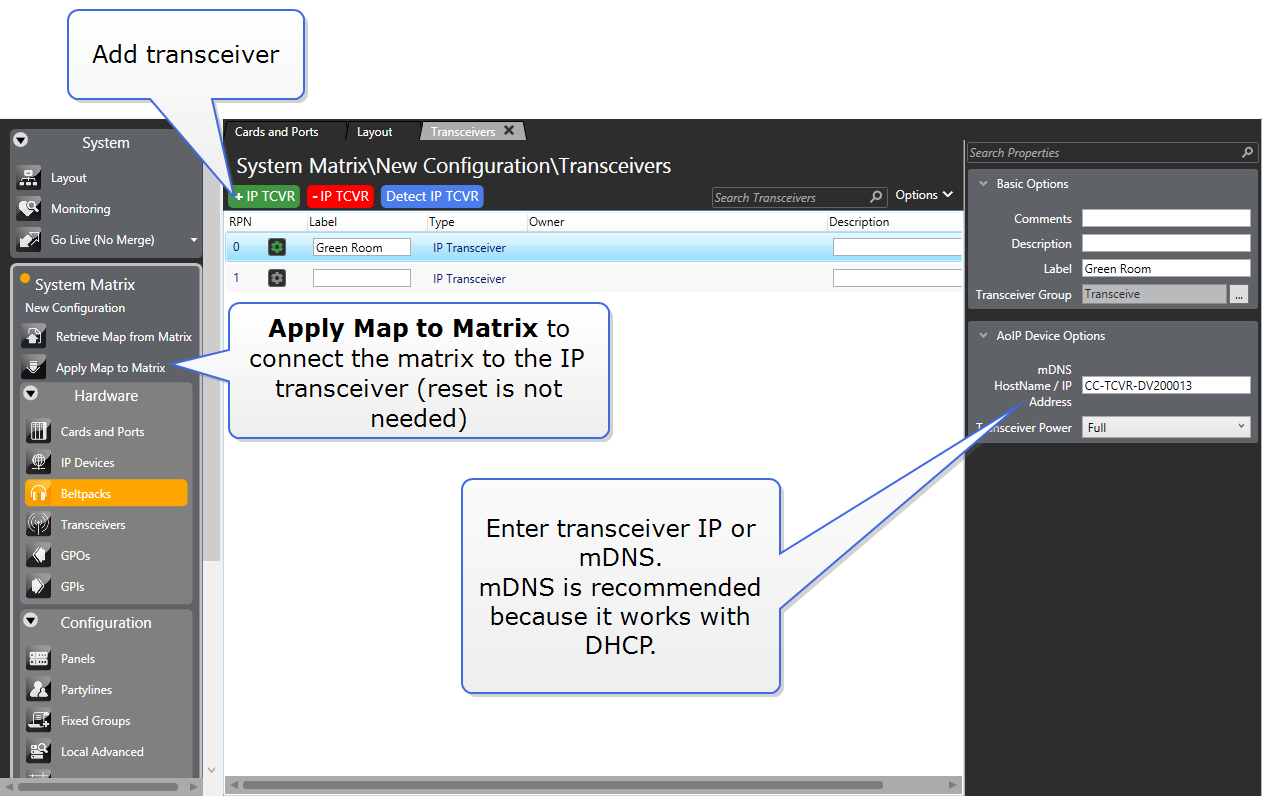Collapse the Basic Options section
This screenshot has height=796, width=1262.
tap(982, 184)
